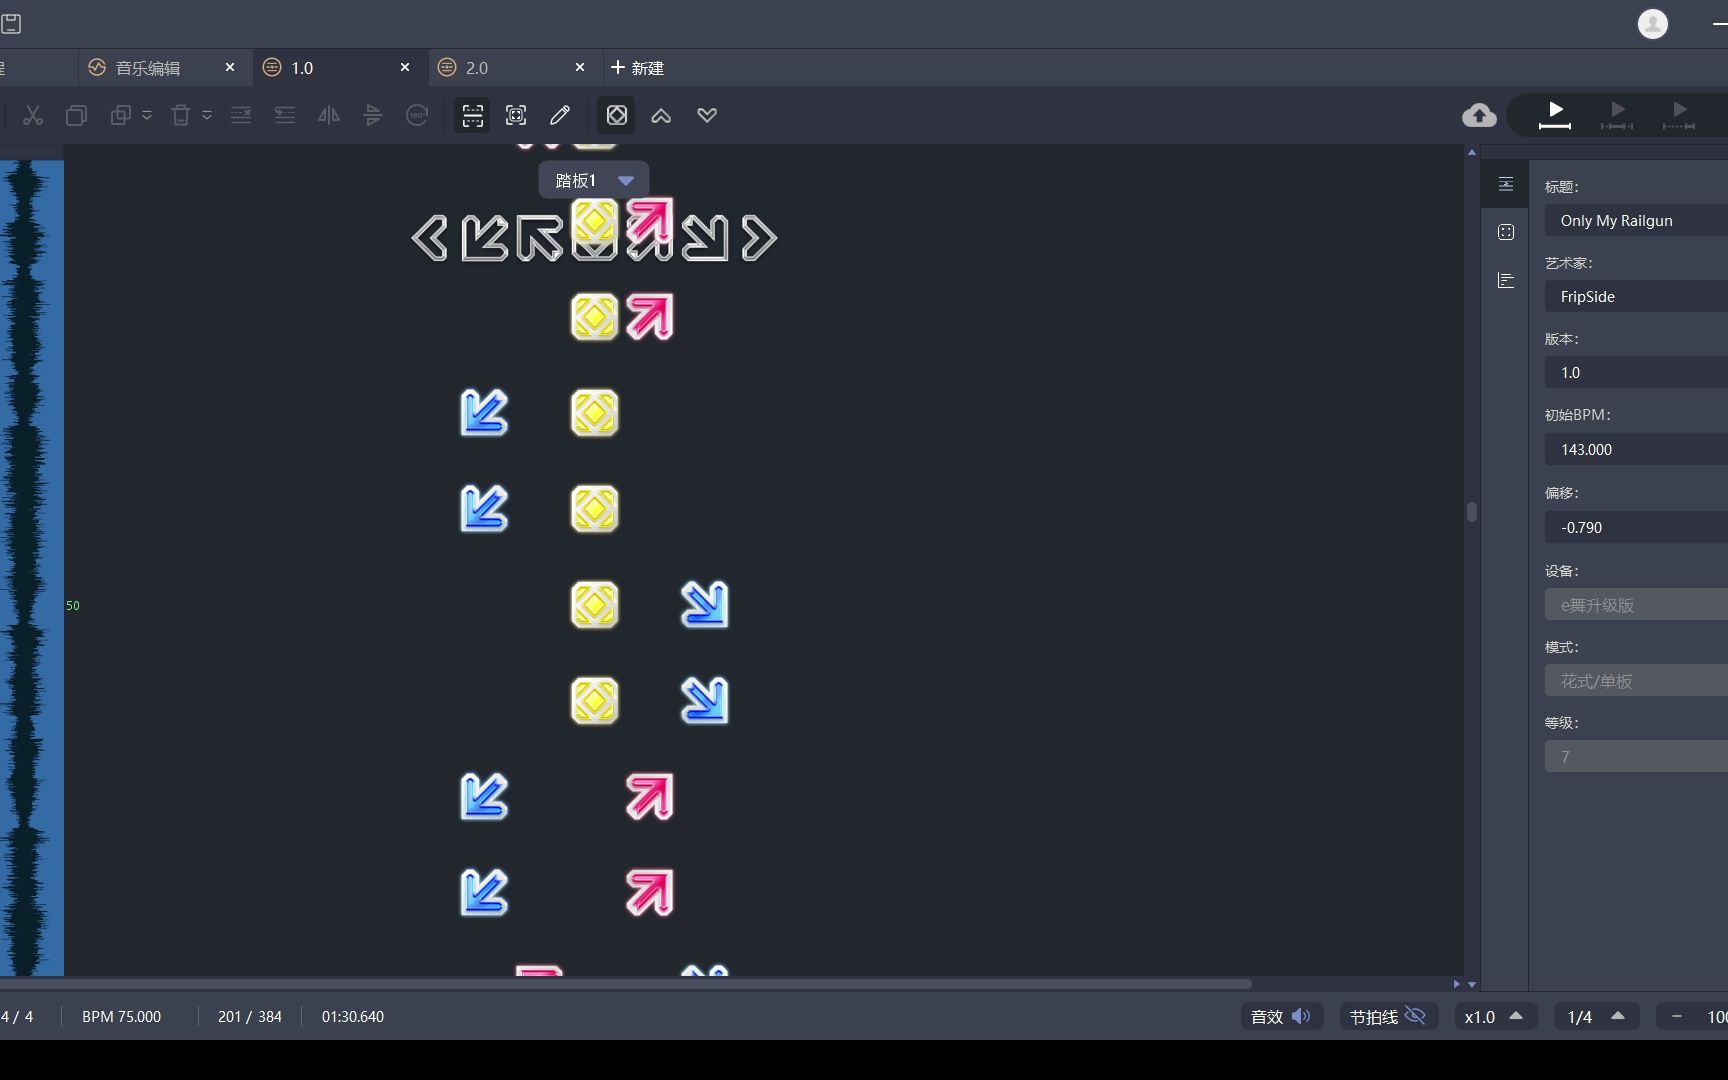
Task: Click the artist field 'FripSide'
Action: tap(1636, 296)
